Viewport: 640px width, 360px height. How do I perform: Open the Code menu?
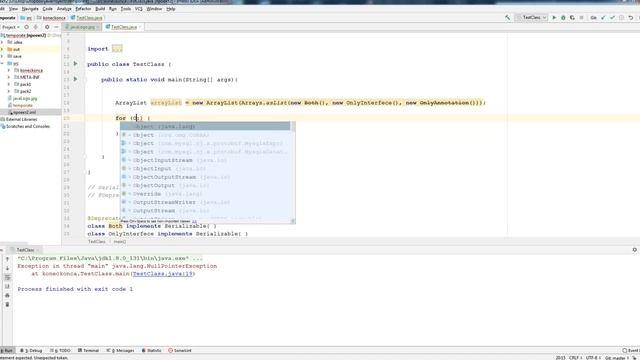click(x=47, y=9)
